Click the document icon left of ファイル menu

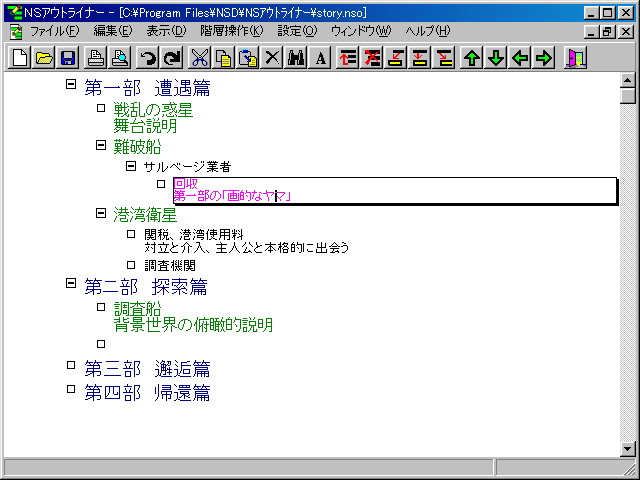pyautogui.click(x=16, y=32)
